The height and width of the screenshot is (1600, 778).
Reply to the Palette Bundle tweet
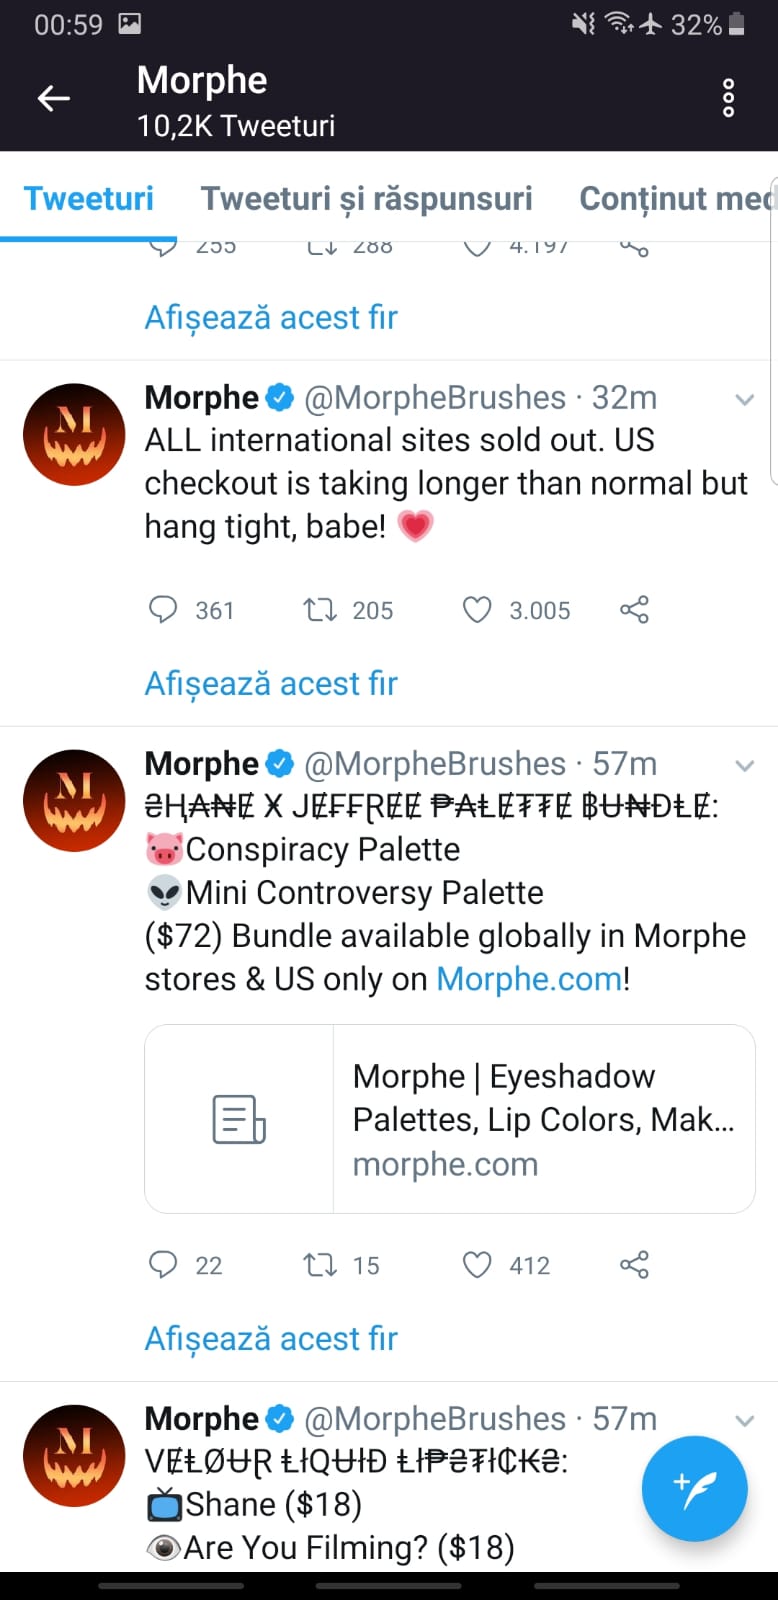(163, 1265)
